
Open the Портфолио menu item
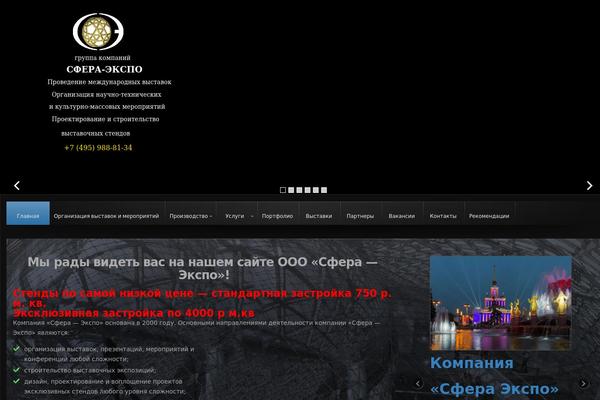(277, 216)
